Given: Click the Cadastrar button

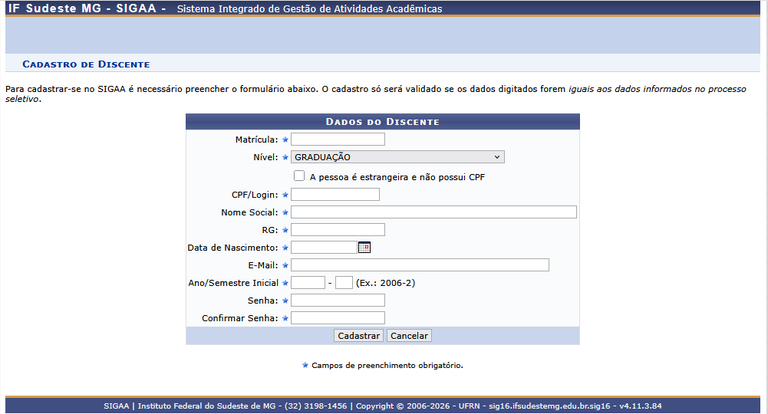Looking at the screenshot, I should [358, 336].
